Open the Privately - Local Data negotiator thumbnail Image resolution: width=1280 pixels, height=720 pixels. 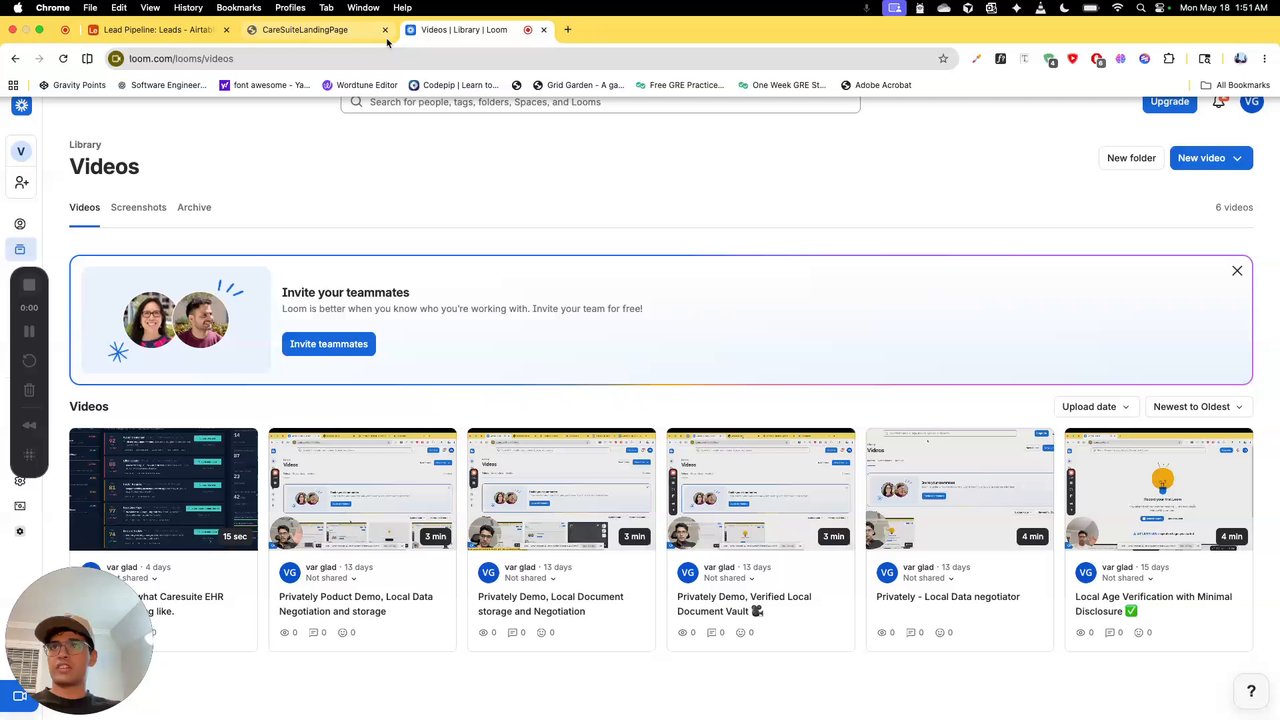[959, 489]
